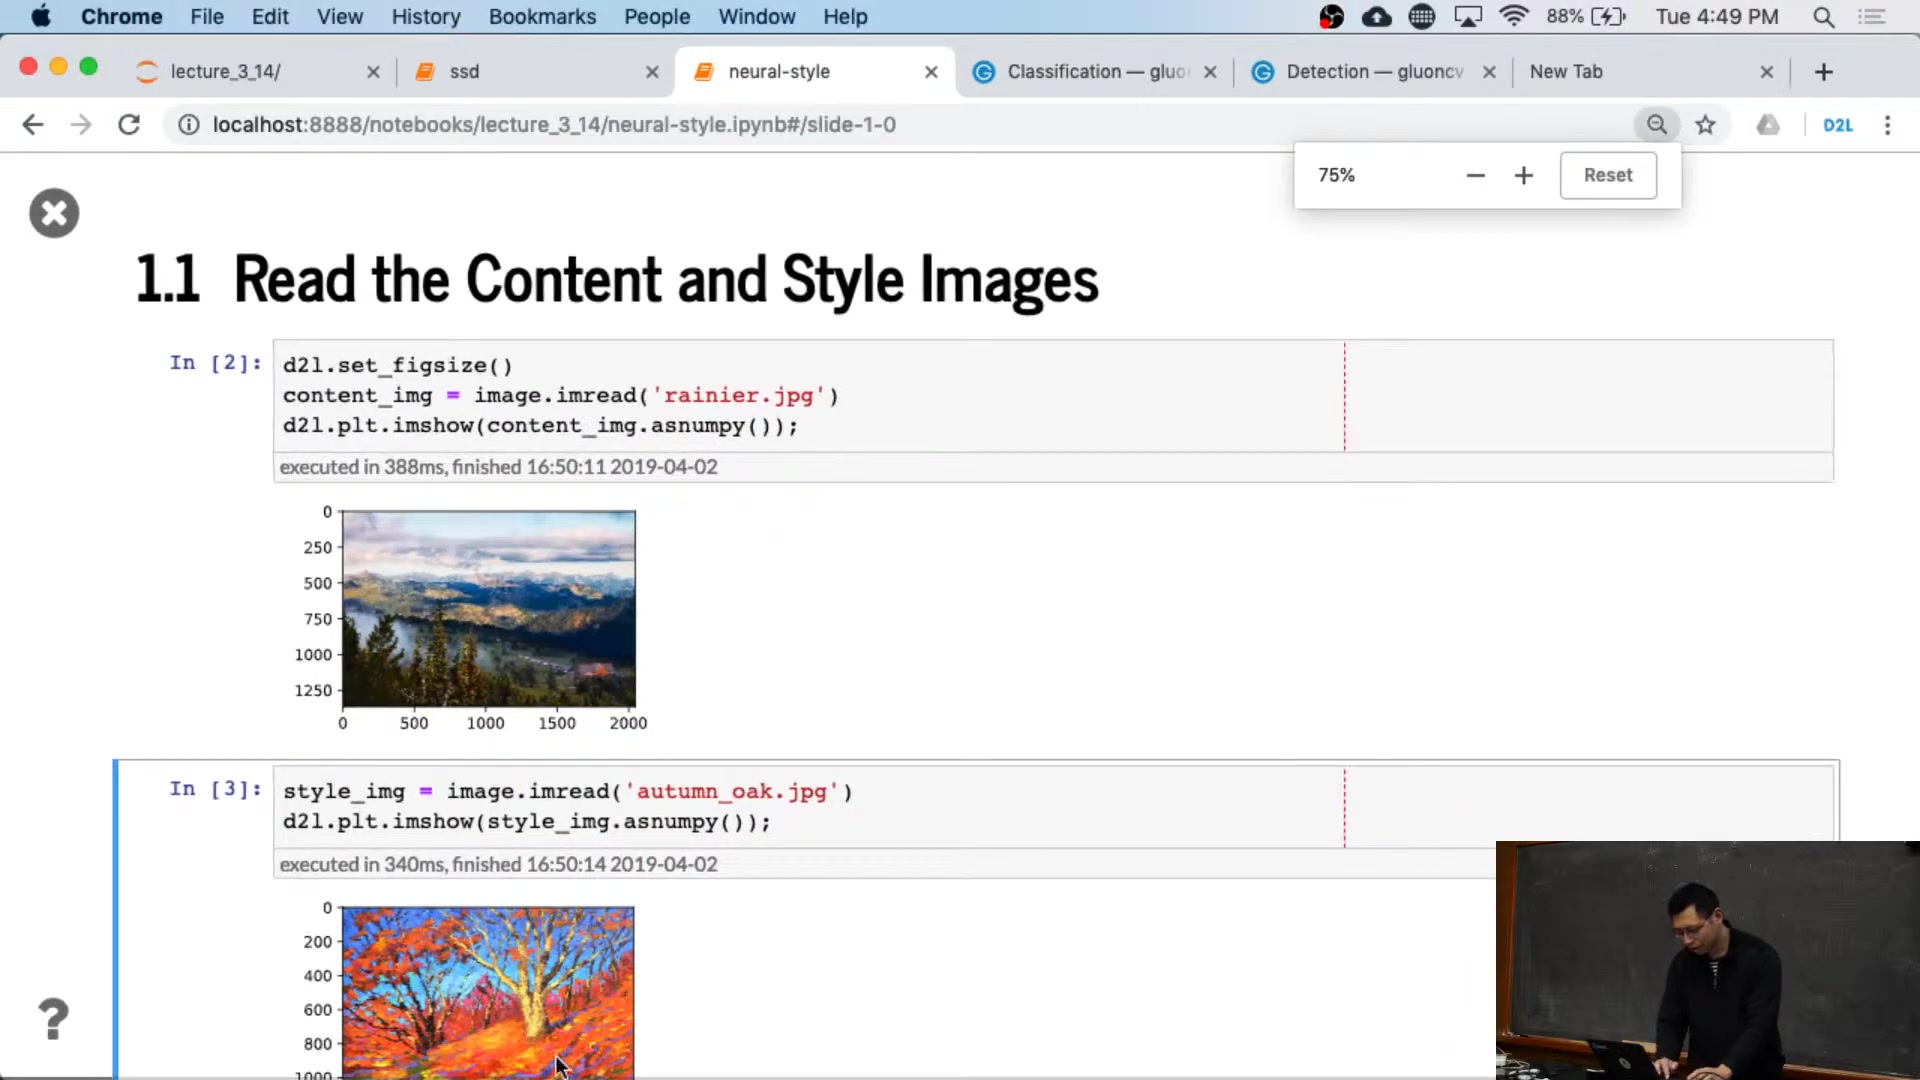This screenshot has height=1080, width=1920.
Task: Click the localhost notebook URL field
Action: pos(900,125)
